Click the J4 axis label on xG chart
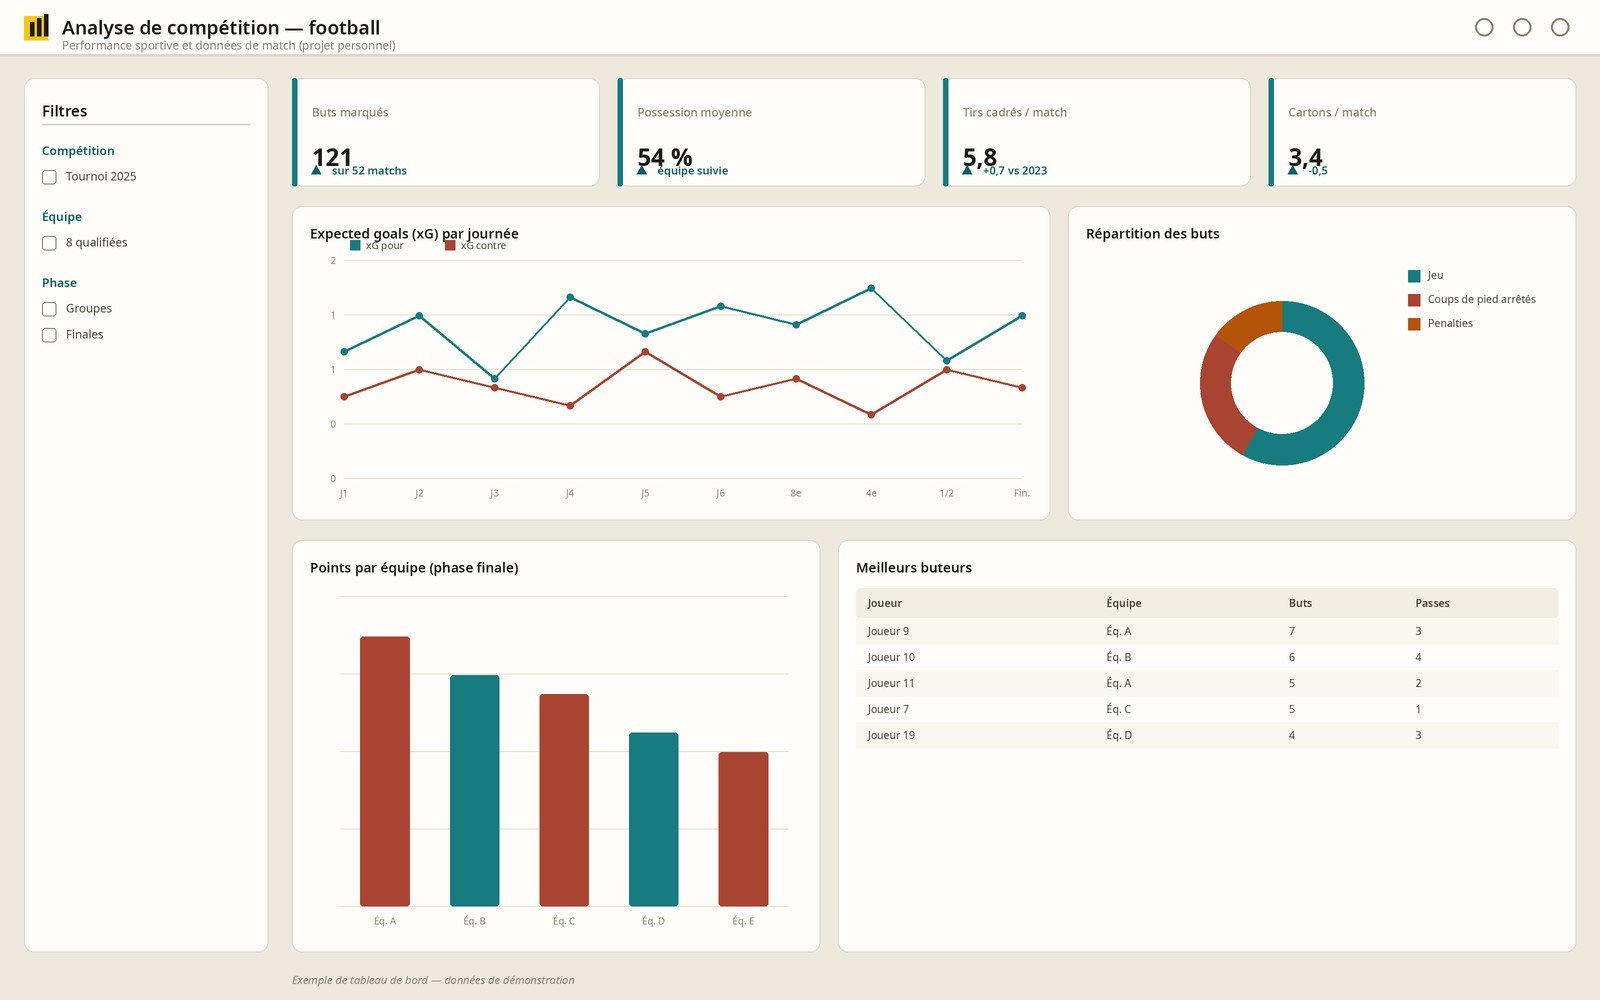The image size is (1600, 1000). (569, 493)
